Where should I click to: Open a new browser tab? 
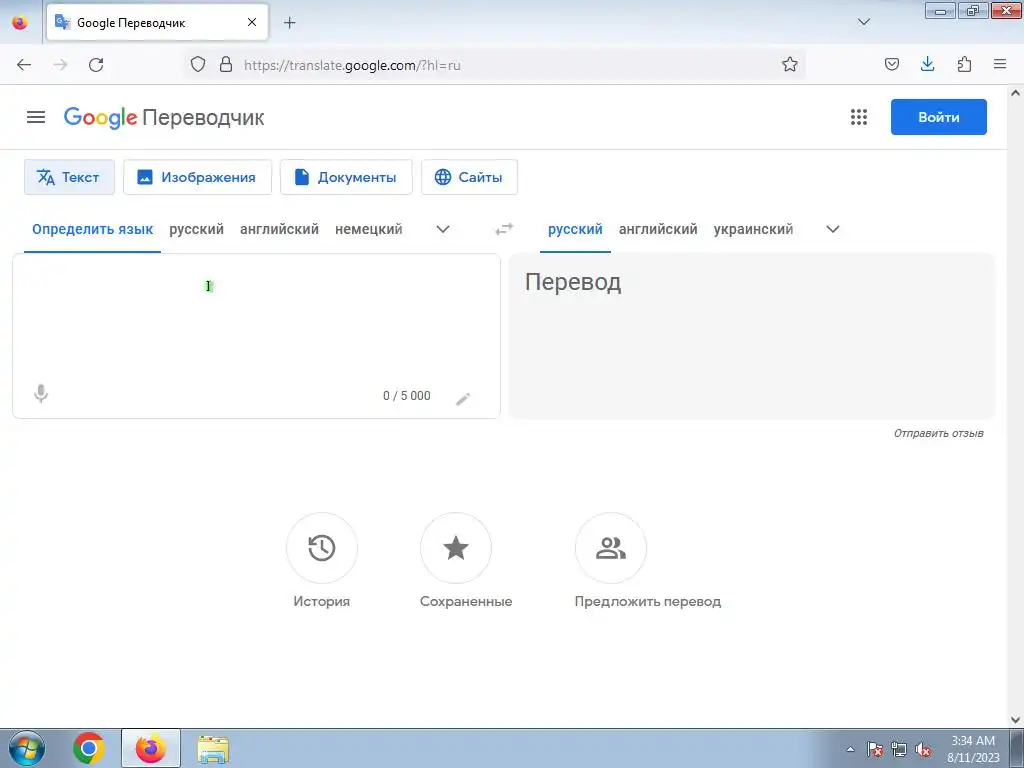pyautogui.click(x=289, y=23)
